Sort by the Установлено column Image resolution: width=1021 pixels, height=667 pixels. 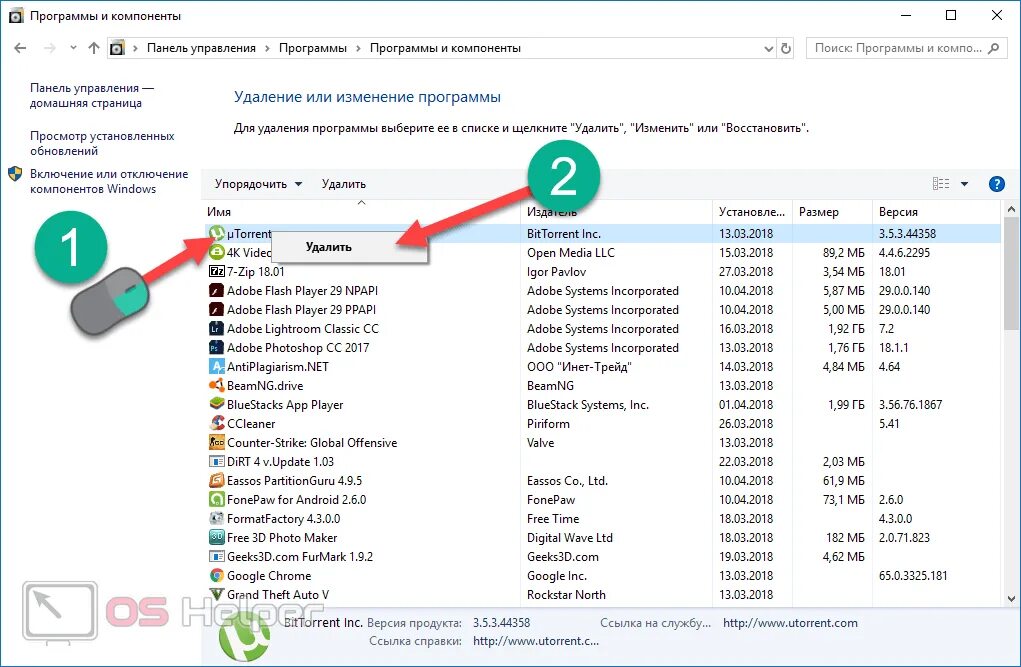coord(751,212)
